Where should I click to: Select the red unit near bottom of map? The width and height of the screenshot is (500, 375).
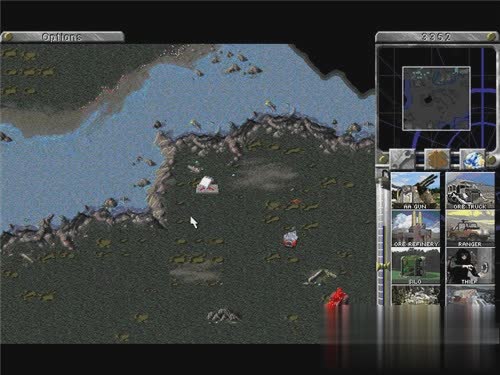(x=337, y=297)
